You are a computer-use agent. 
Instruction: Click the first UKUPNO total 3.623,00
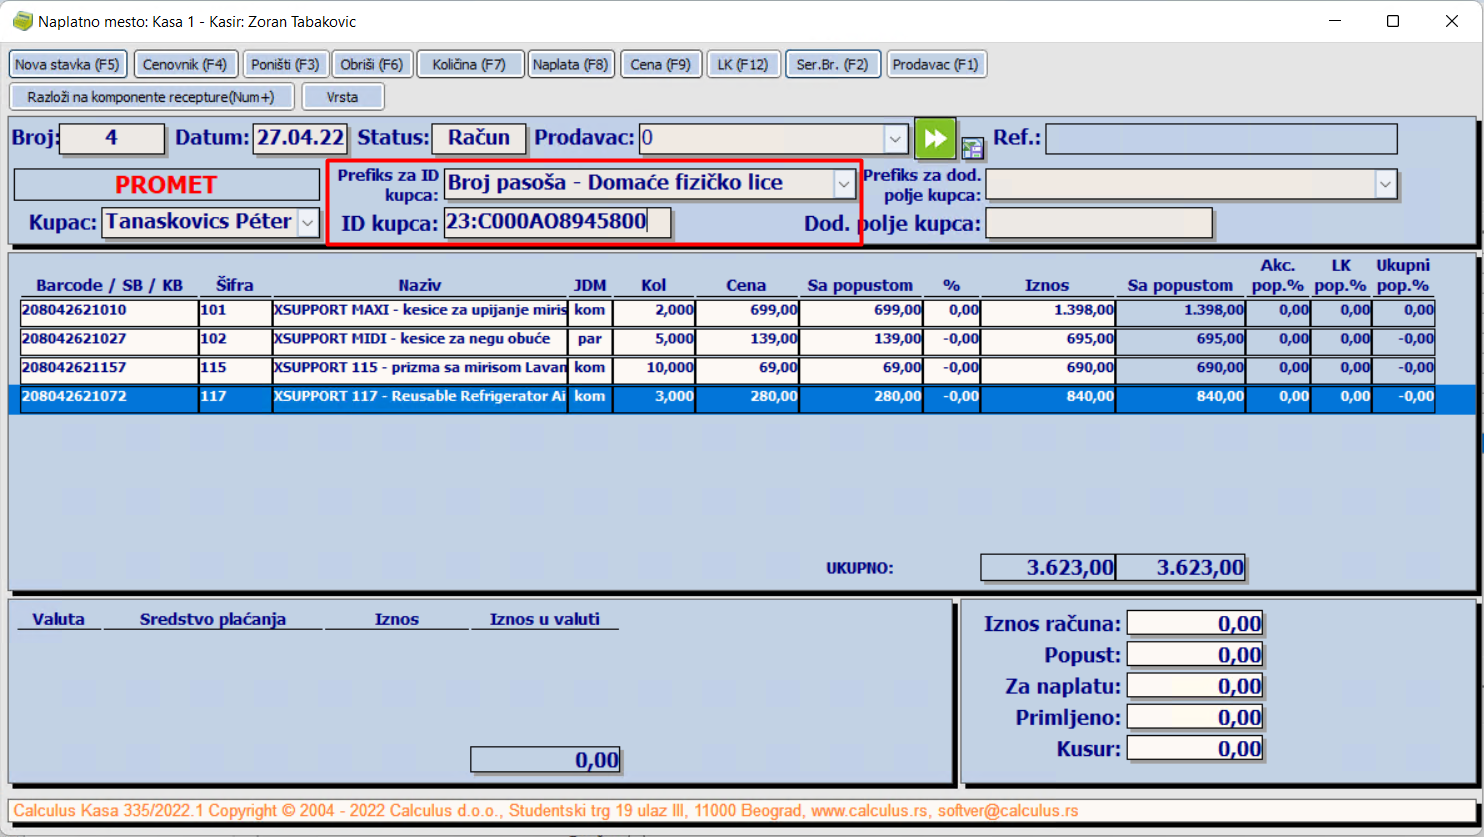click(1048, 568)
